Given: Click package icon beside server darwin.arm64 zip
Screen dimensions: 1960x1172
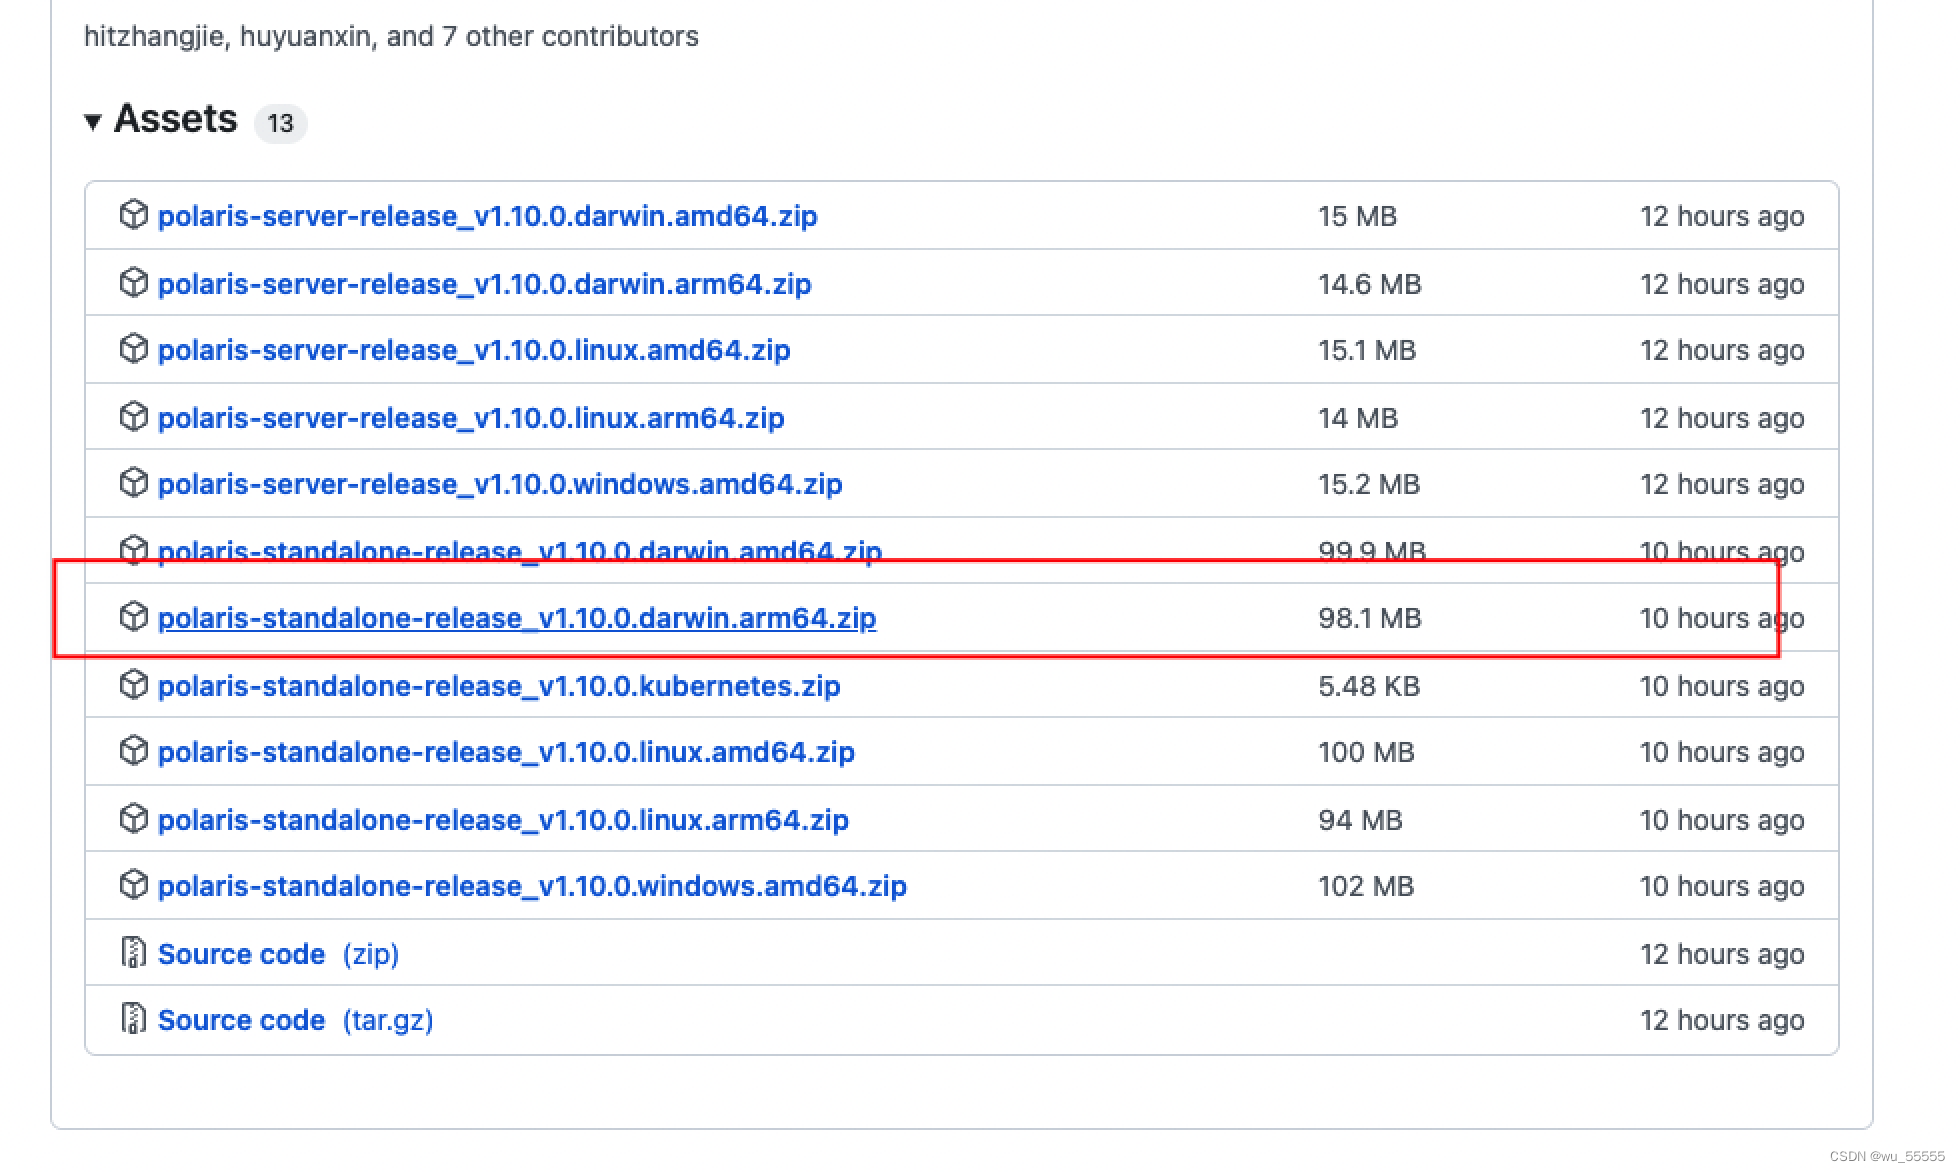Looking at the screenshot, I should [133, 283].
